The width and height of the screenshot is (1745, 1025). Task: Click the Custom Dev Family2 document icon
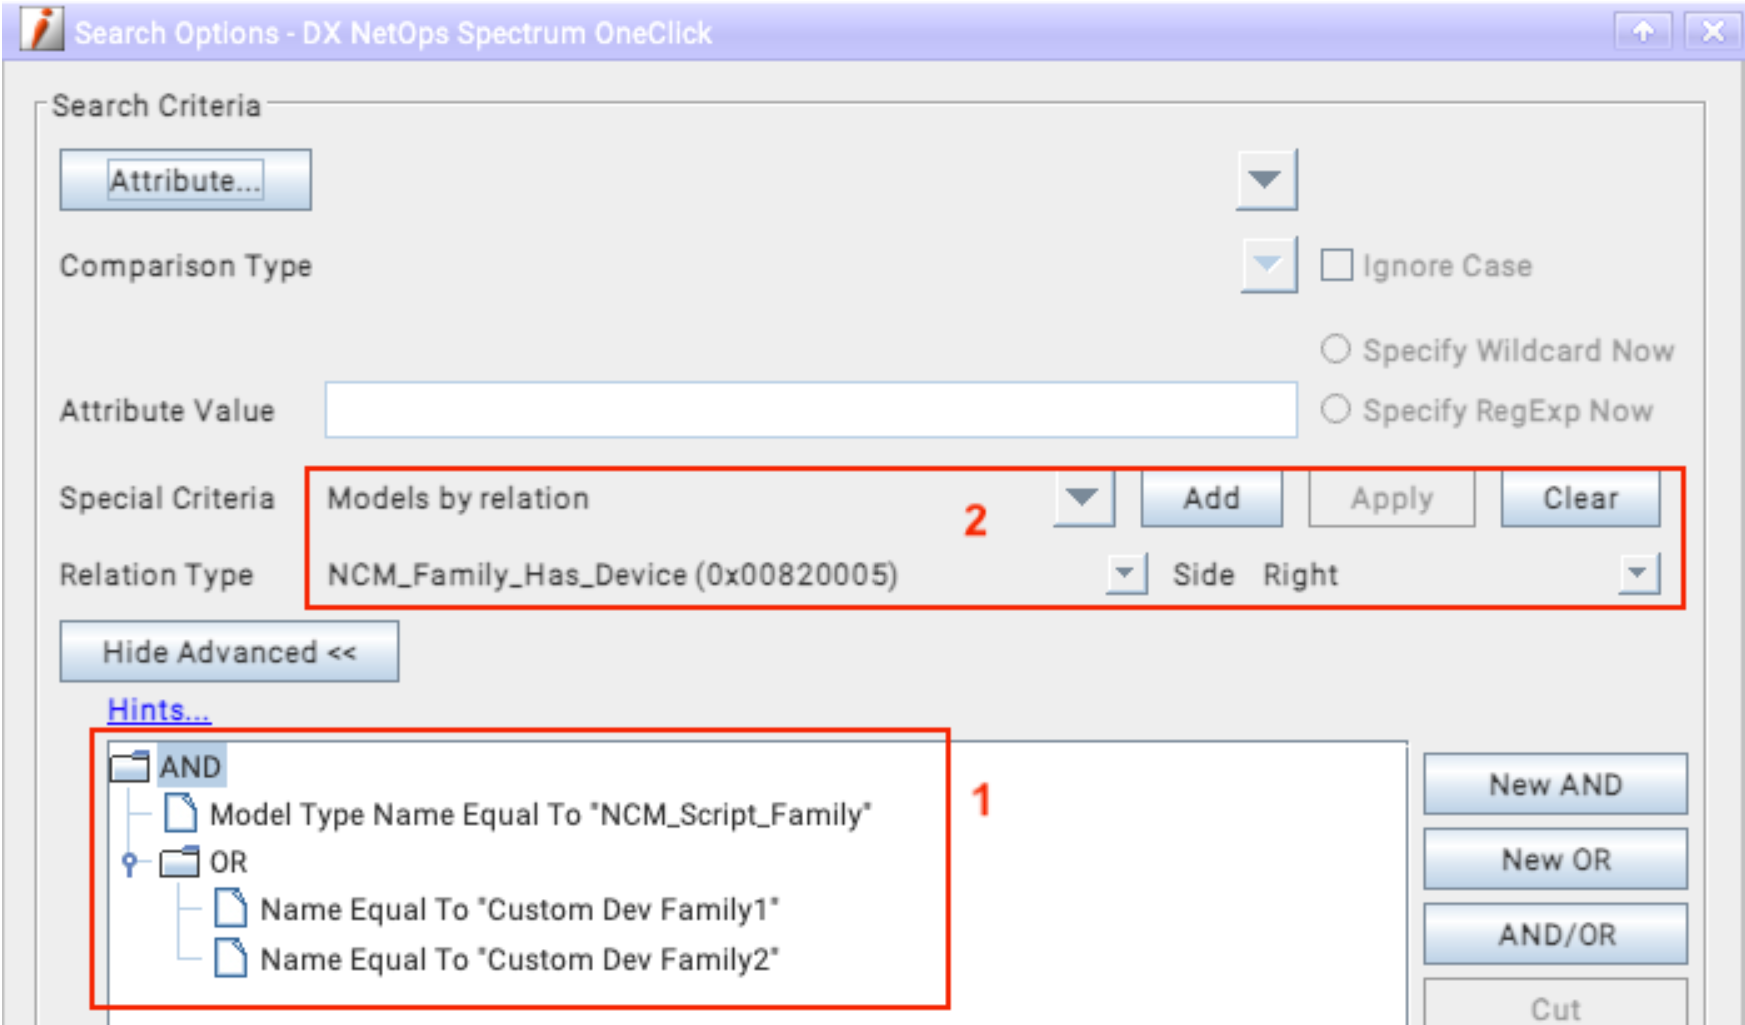(231, 958)
